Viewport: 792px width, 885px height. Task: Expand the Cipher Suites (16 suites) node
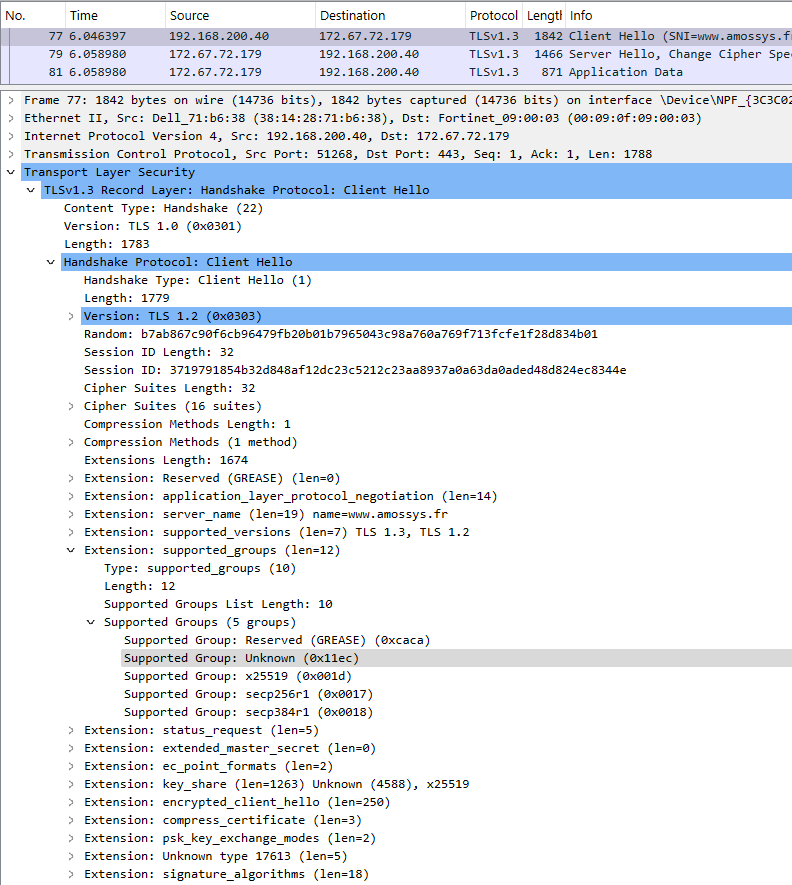71,406
